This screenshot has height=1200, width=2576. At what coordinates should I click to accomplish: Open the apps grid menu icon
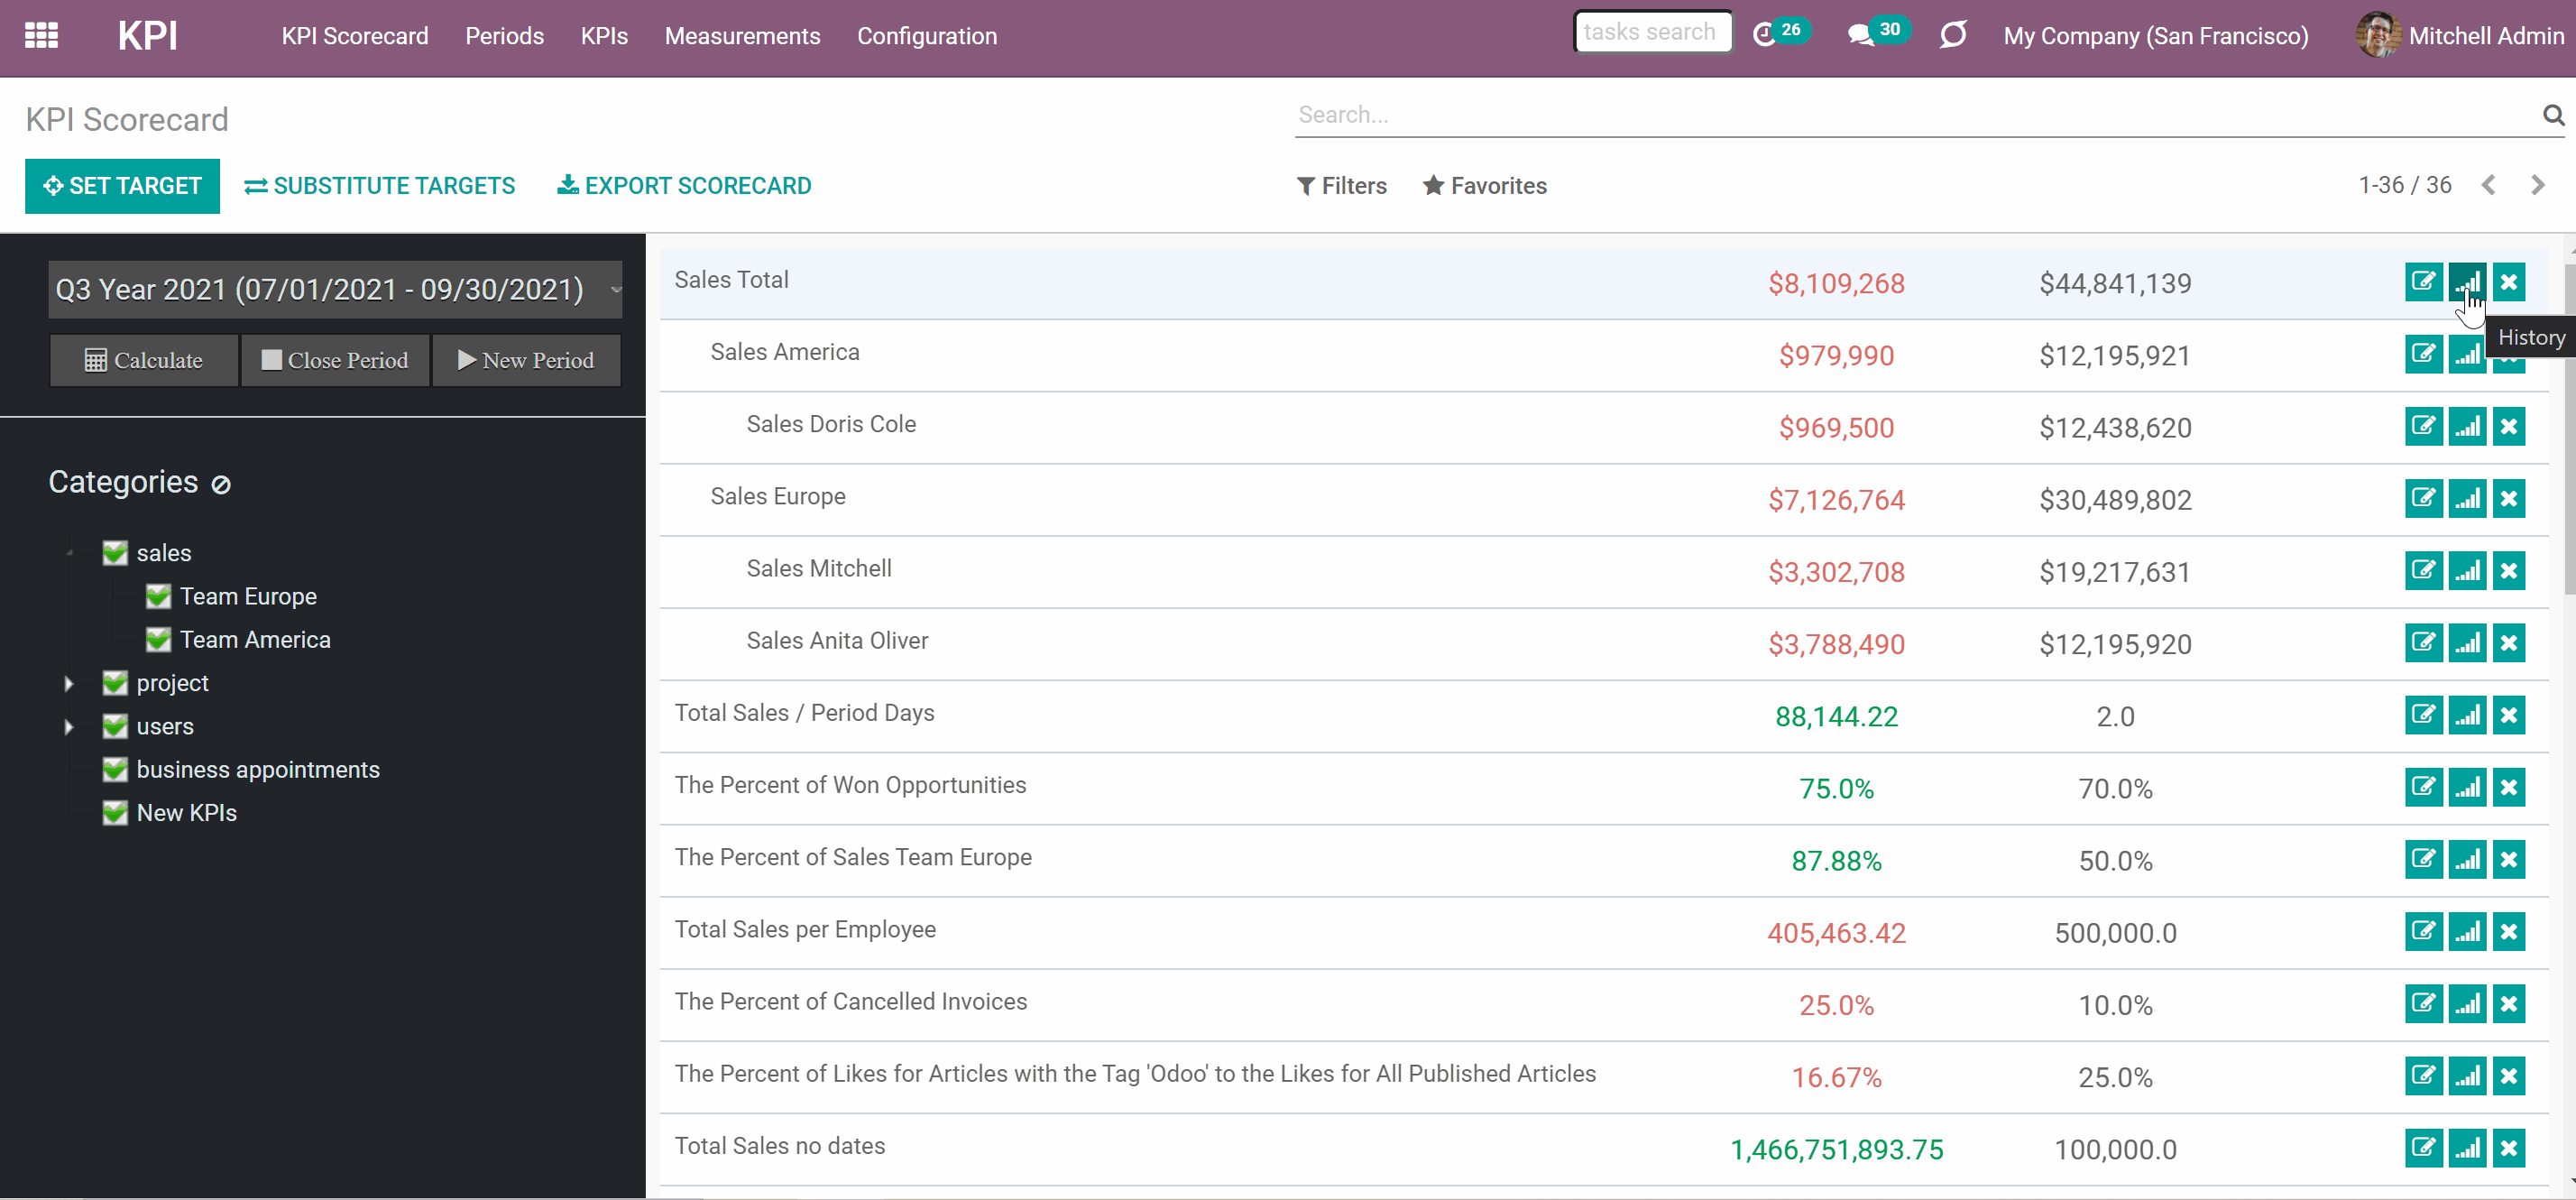coord(41,36)
